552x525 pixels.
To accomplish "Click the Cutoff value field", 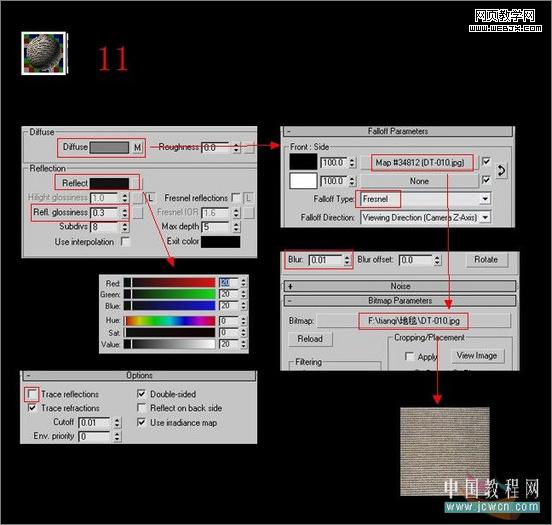I will 94,422.
